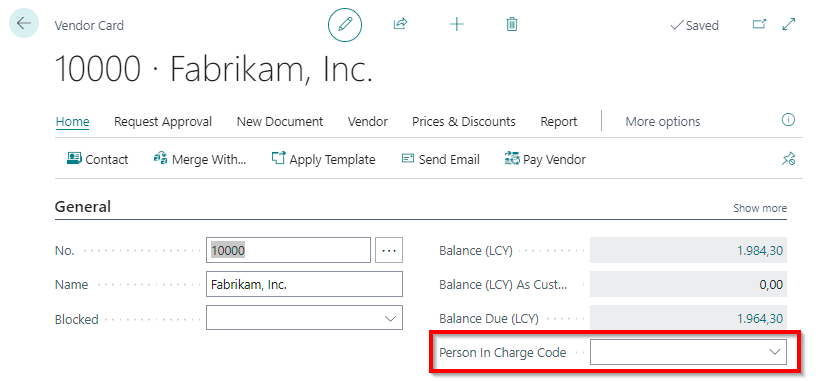Click Merge With... action
This screenshot has height=381, width=835.
pyautogui.click(x=200, y=159)
